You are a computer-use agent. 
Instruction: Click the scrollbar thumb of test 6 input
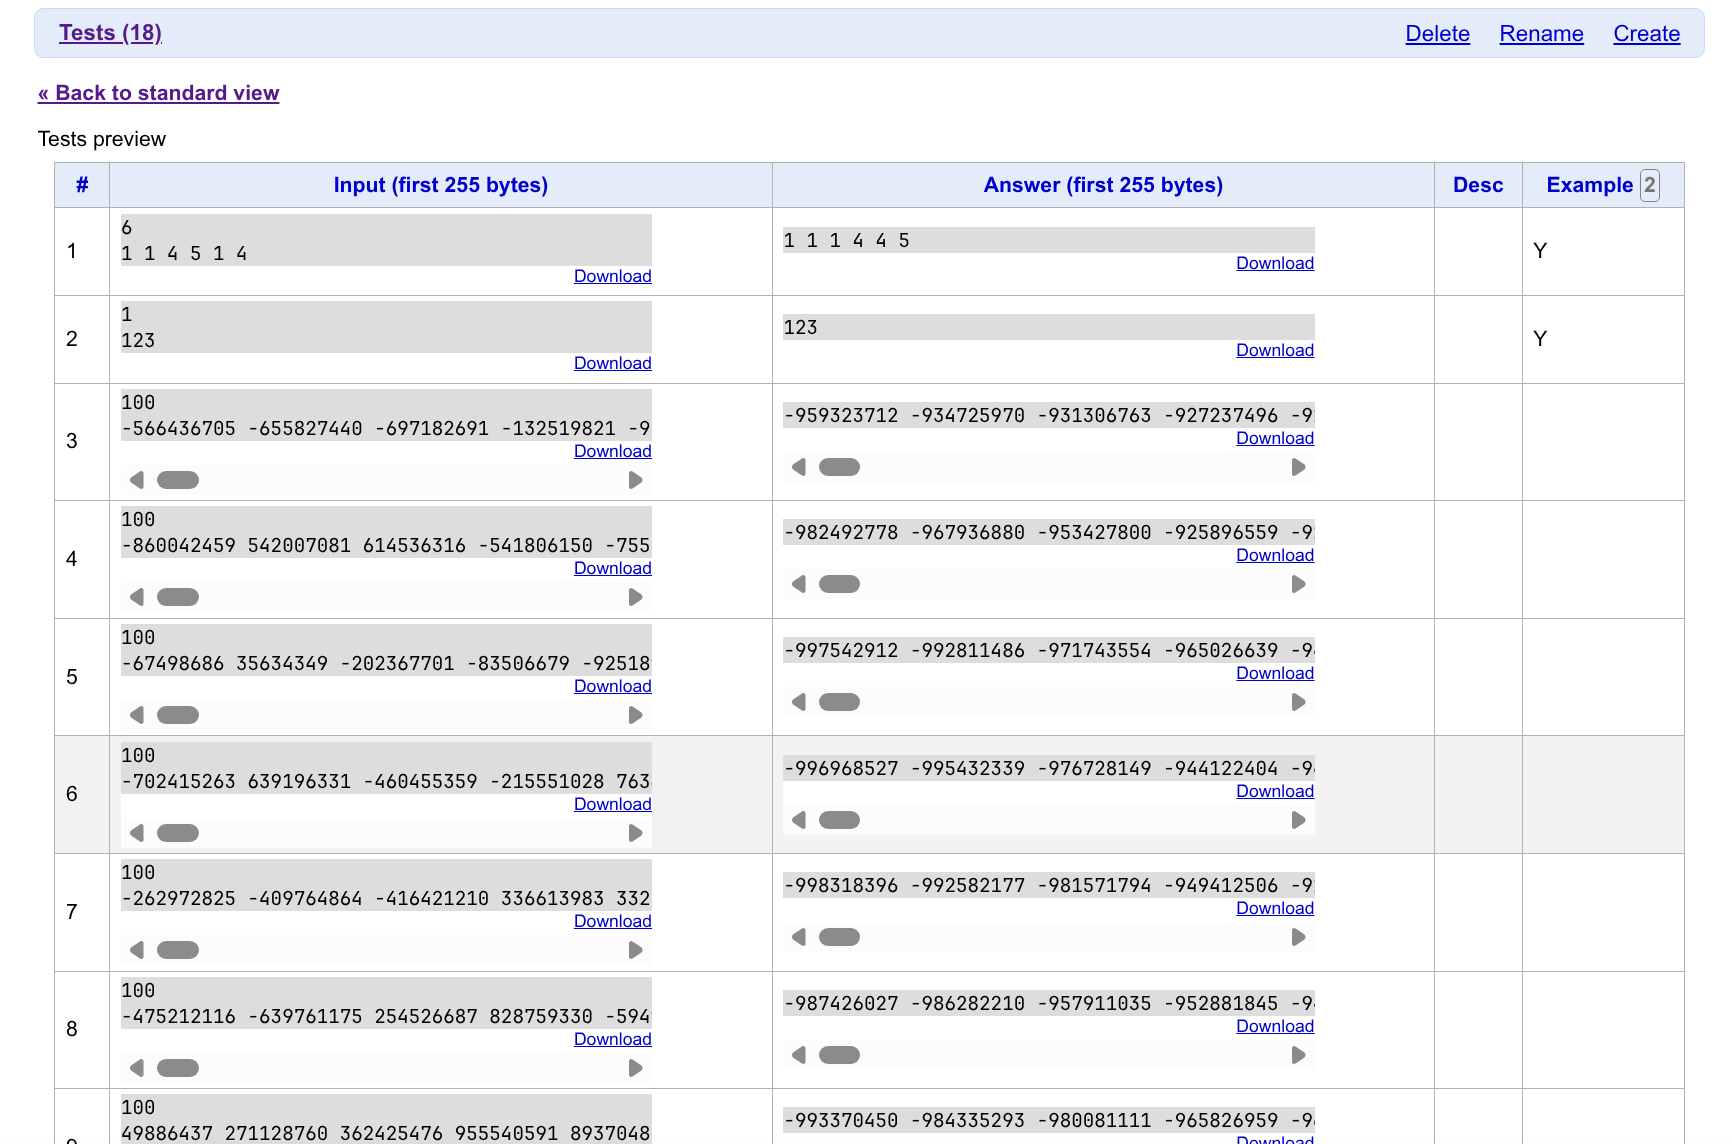click(178, 833)
